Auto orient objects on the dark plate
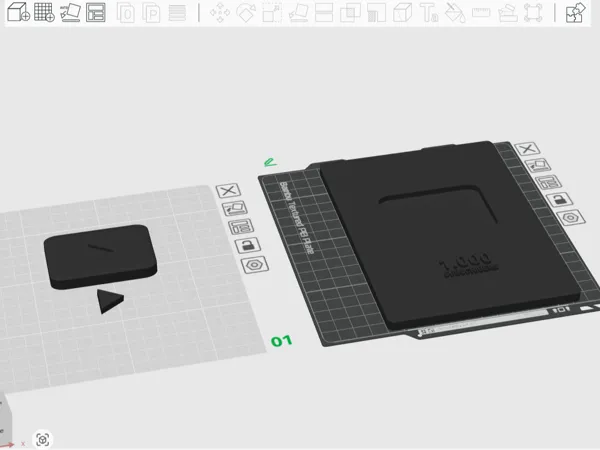Screen dimensions: 600x450 click(x=538, y=165)
